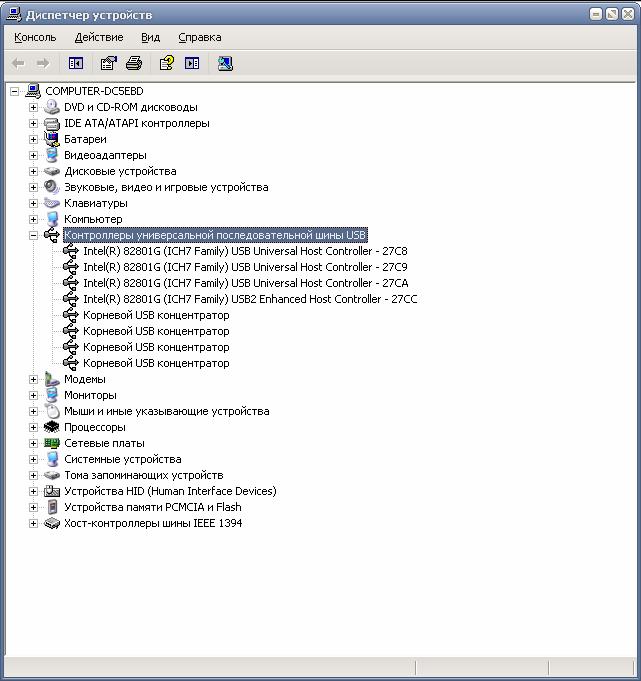This screenshot has height=681, width=641.
Task: Select USB Universal Host Controller - 27C8
Action: [245, 251]
